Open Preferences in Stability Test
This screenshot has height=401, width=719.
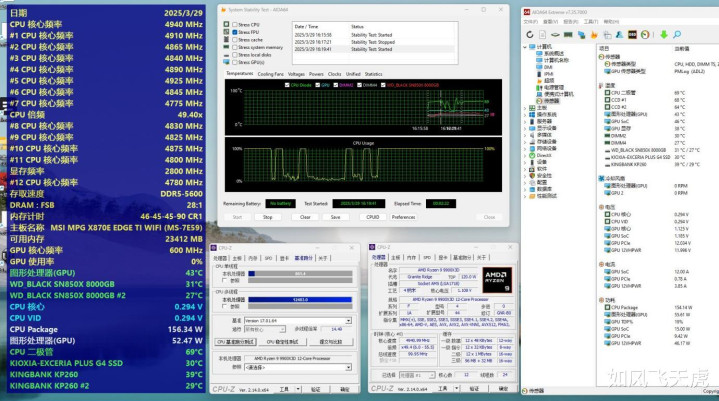pyautogui.click(x=404, y=217)
